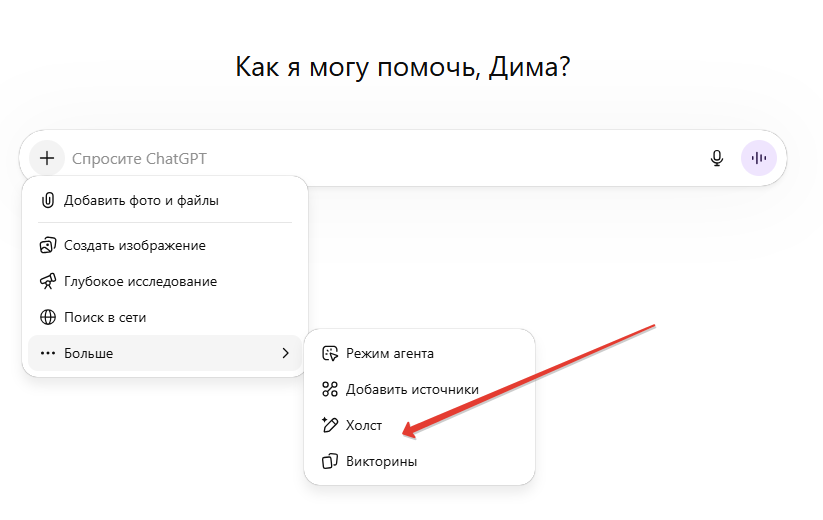This screenshot has width=823, height=520.
Task: Click the cards icon beside Викторины
Action: tap(330, 461)
